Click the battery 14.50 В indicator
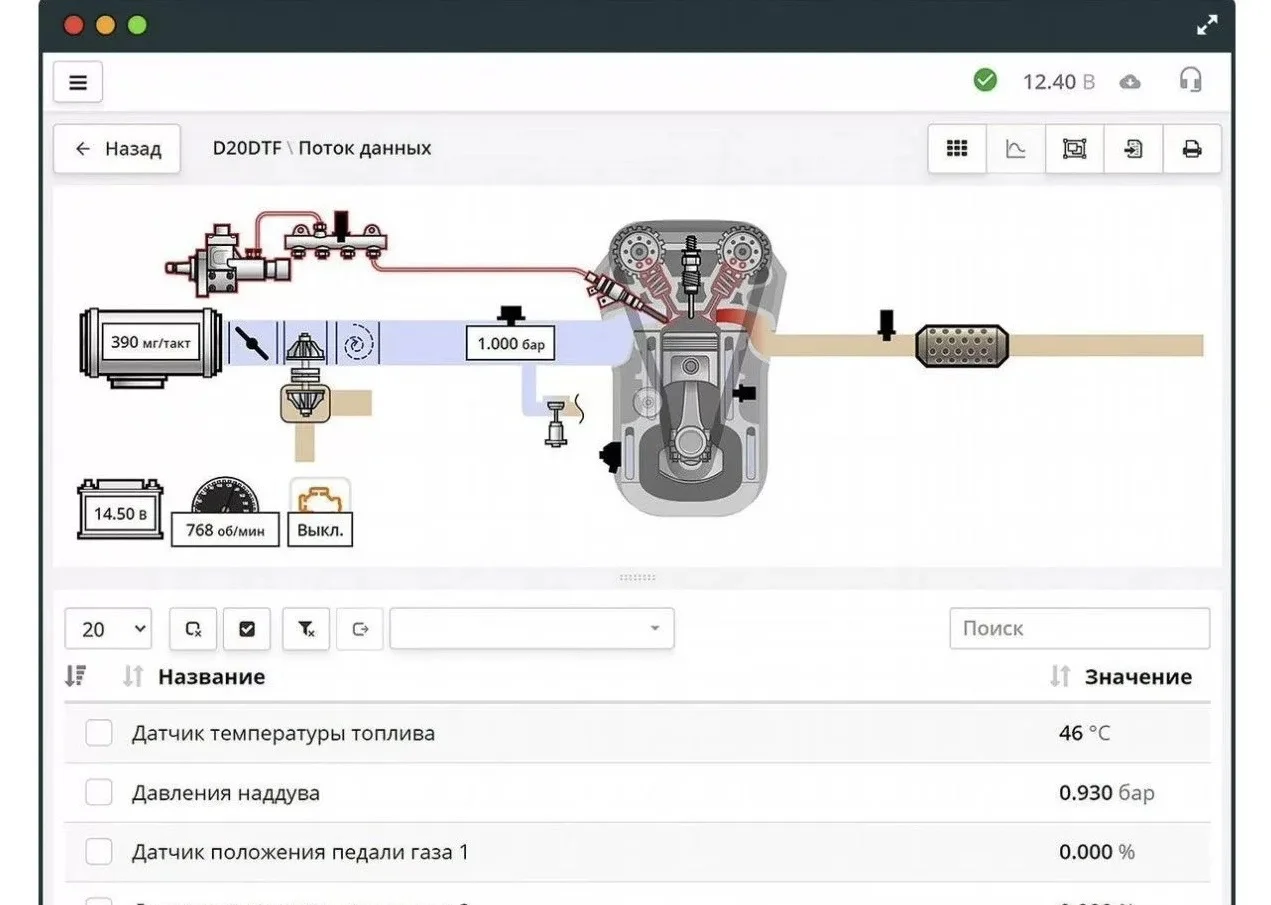This screenshot has height=905, width=1271. (121, 509)
